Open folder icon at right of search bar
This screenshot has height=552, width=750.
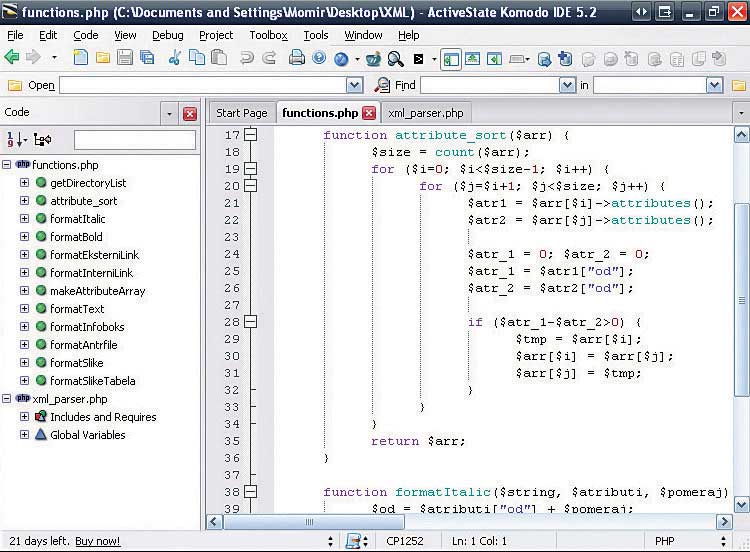coord(739,86)
